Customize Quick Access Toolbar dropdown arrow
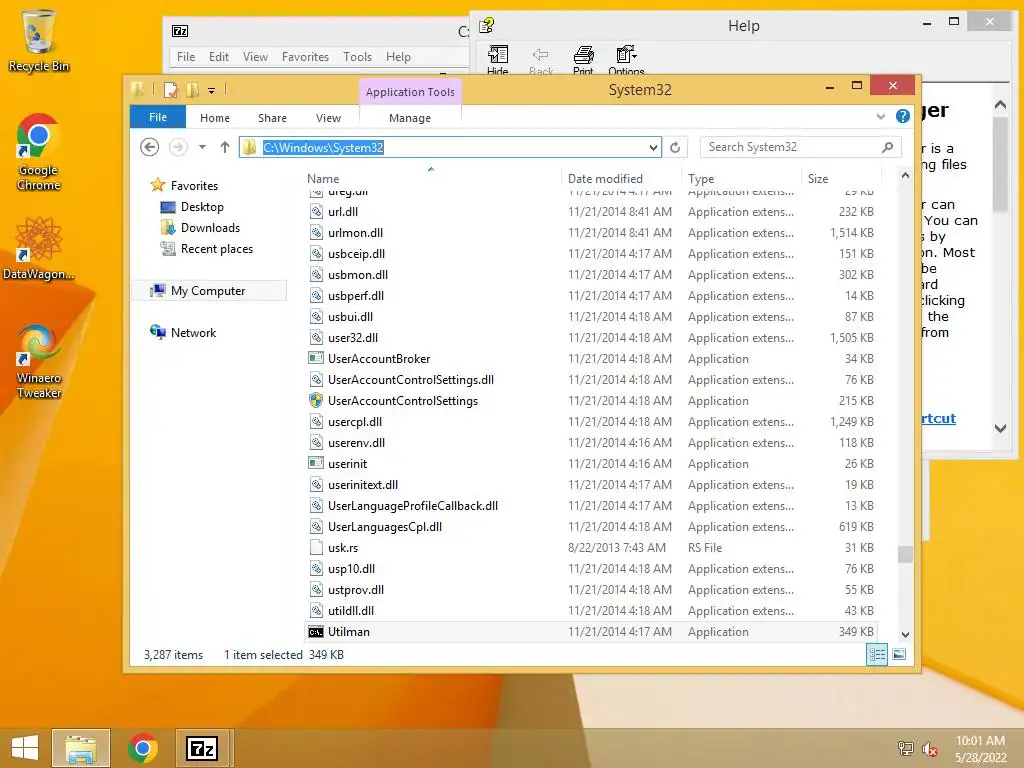This screenshot has width=1024, height=768. (x=212, y=91)
